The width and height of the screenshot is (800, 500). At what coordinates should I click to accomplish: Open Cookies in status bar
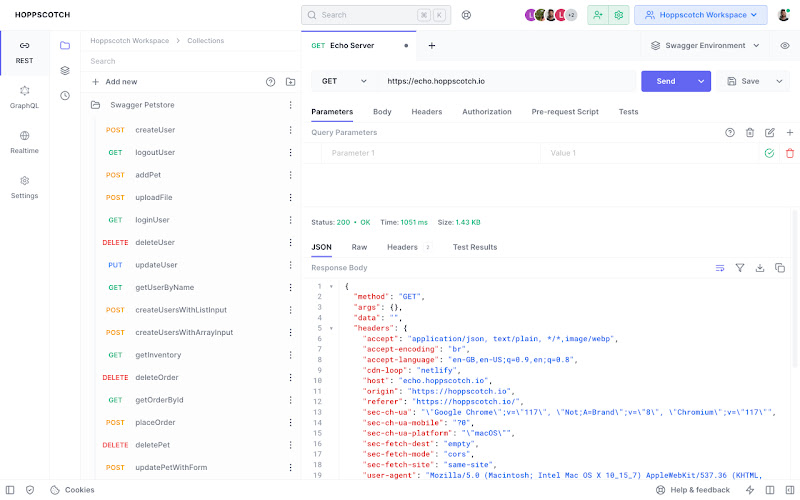click(x=72, y=490)
